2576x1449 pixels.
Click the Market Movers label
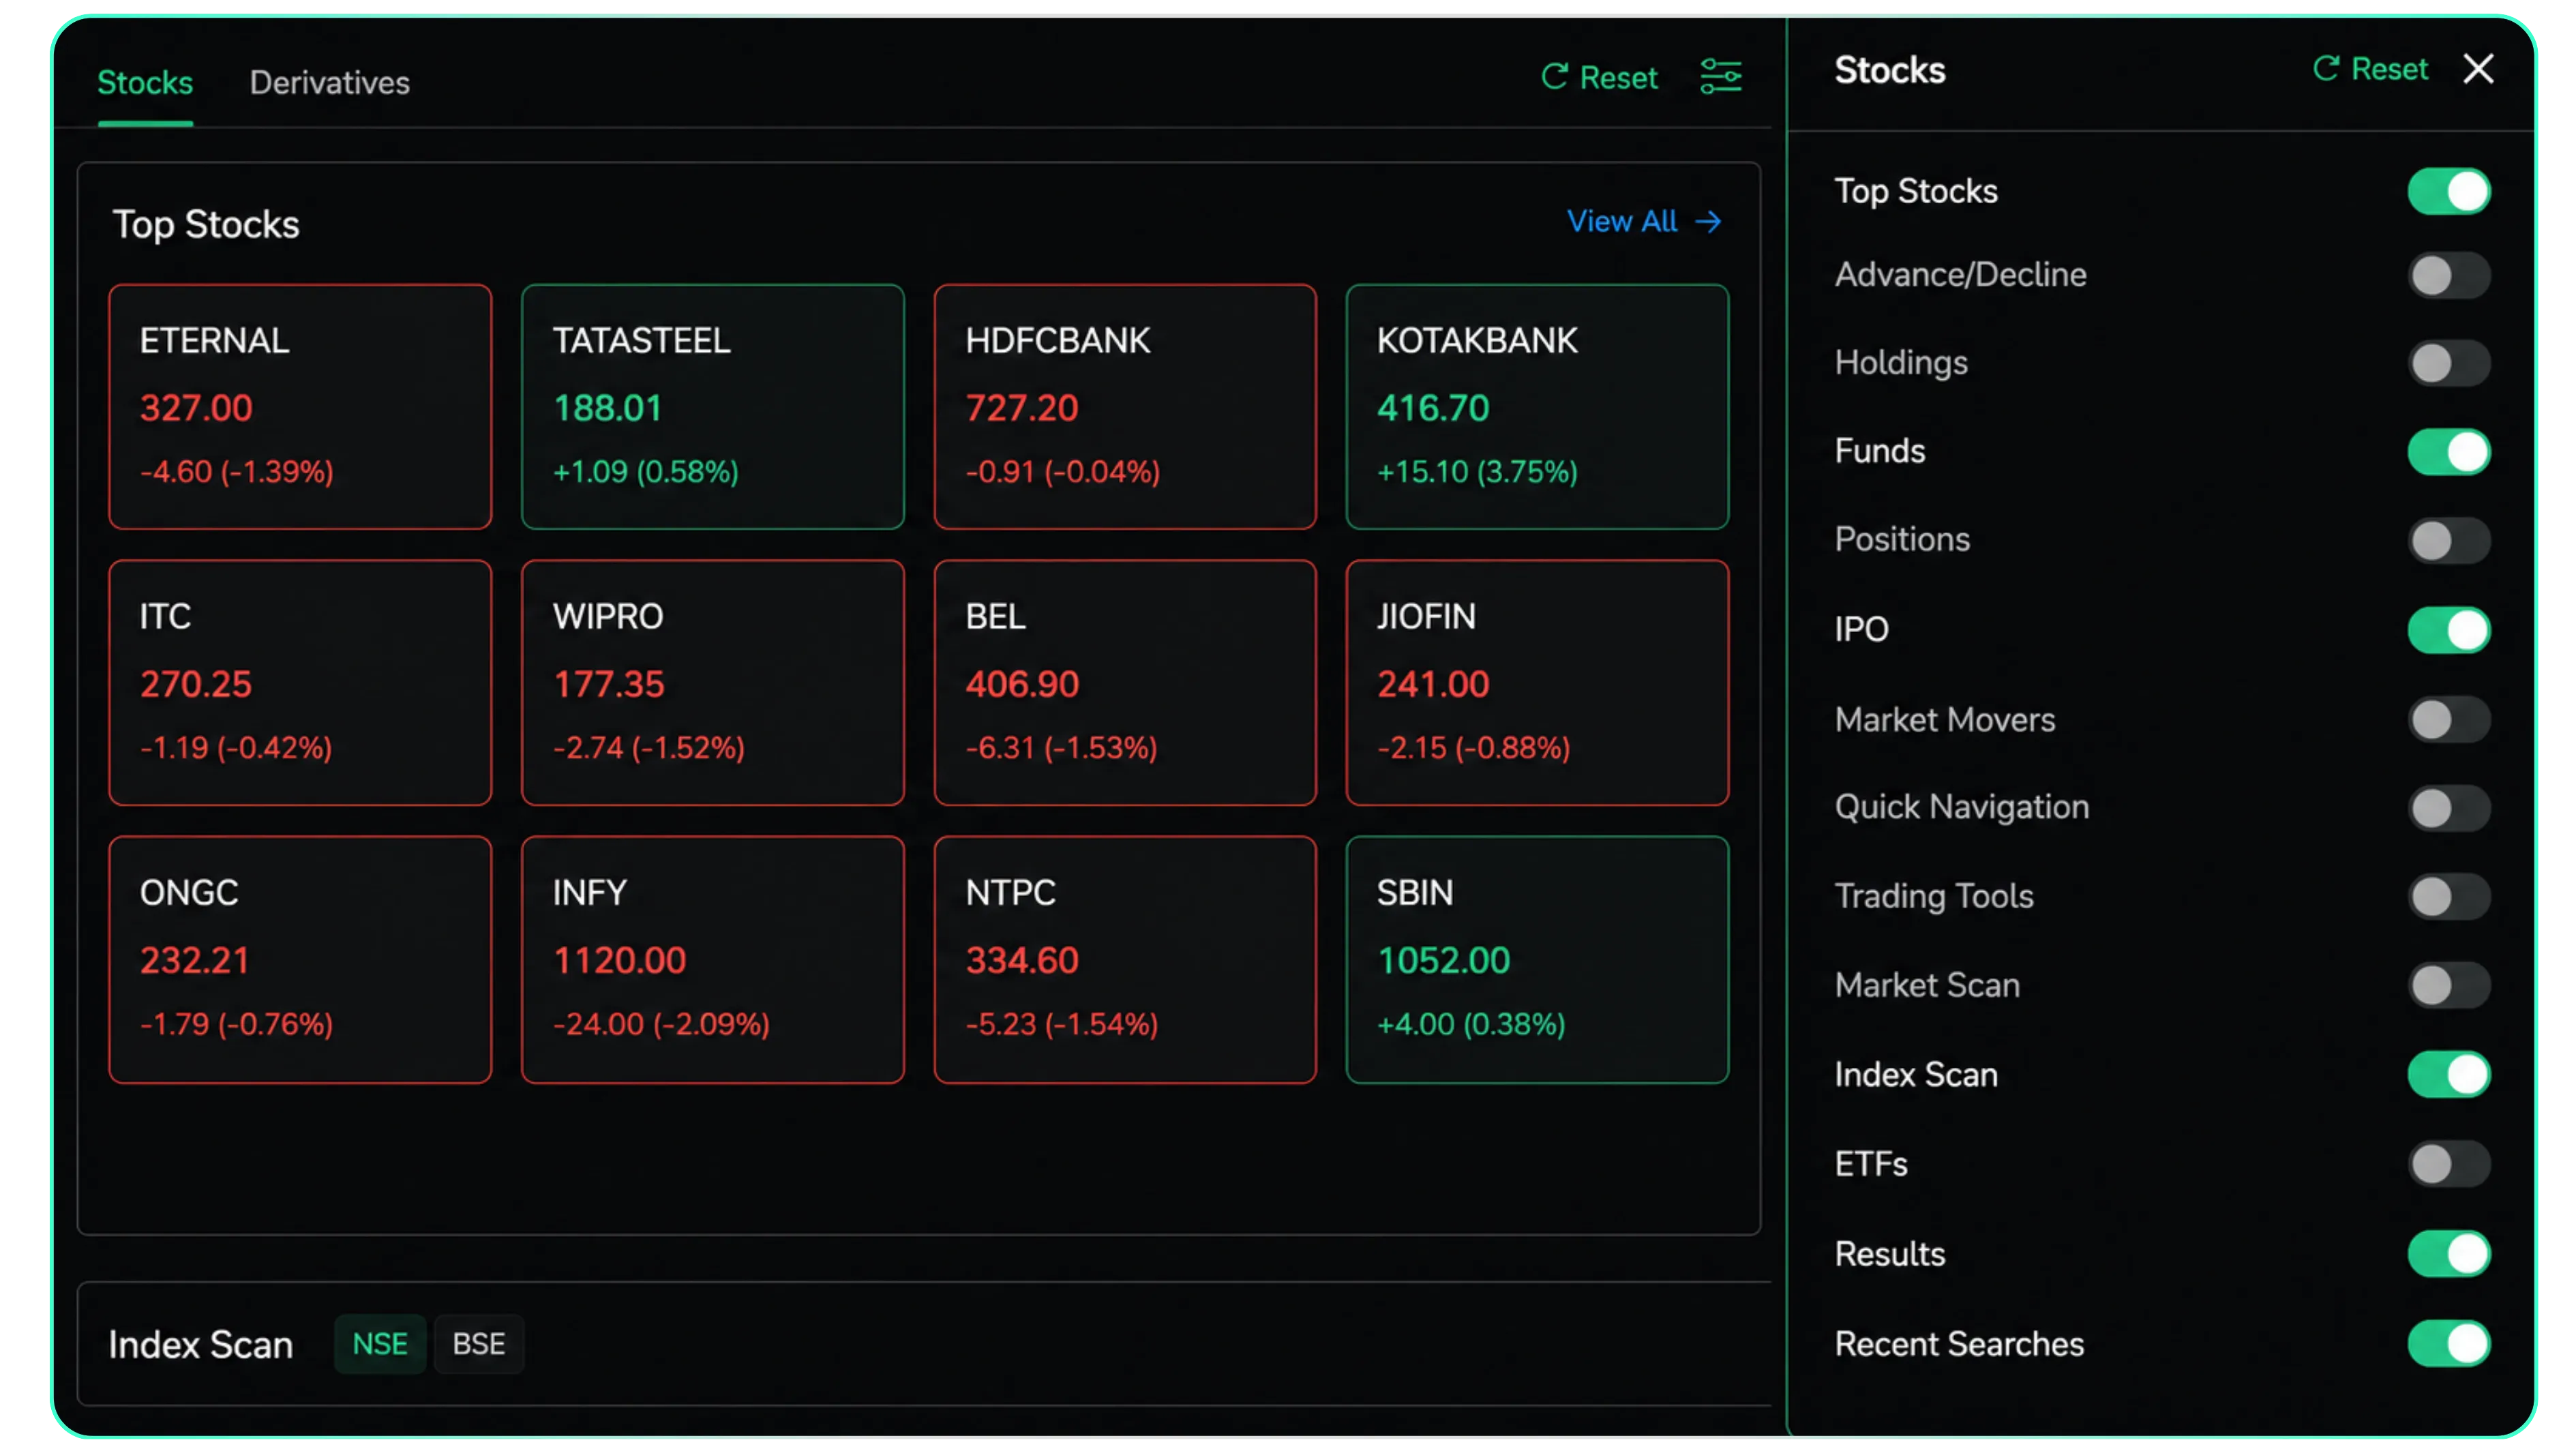[1945, 720]
